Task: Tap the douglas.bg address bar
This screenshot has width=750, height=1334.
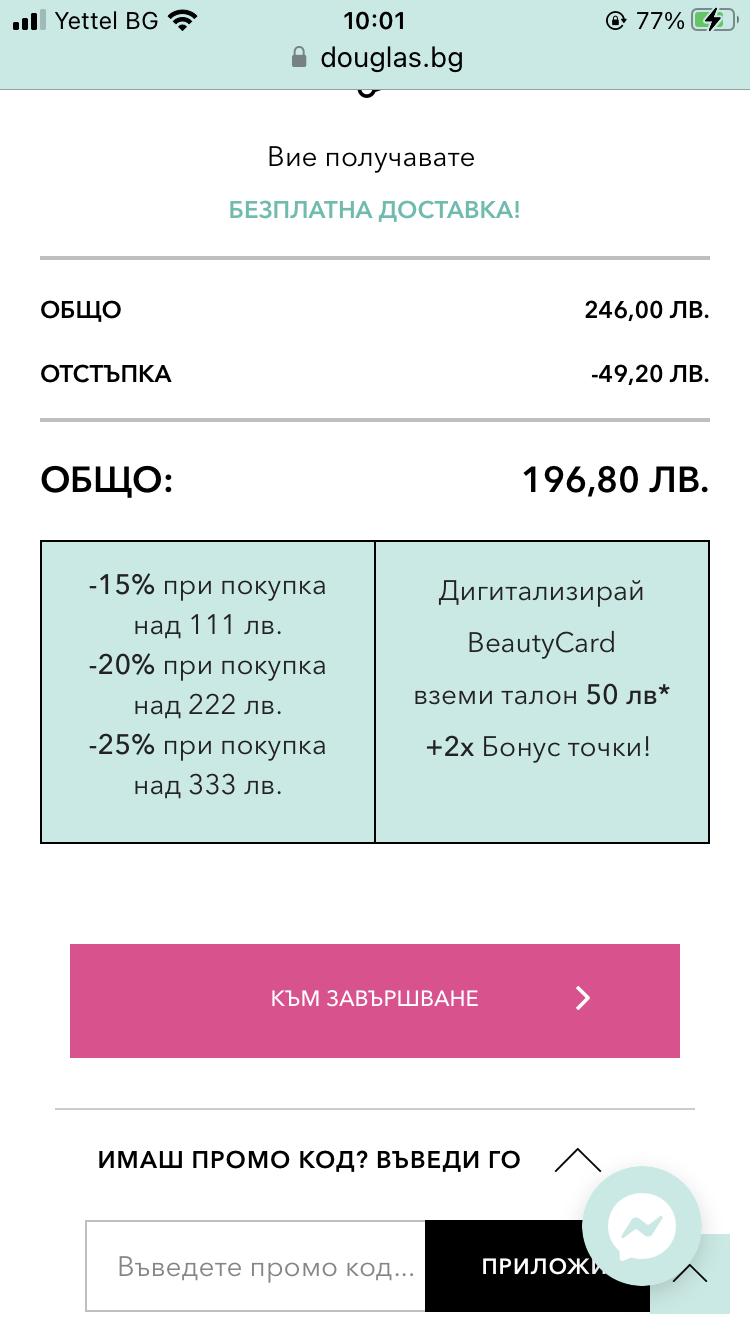Action: pyautogui.click(x=390, y=58)
